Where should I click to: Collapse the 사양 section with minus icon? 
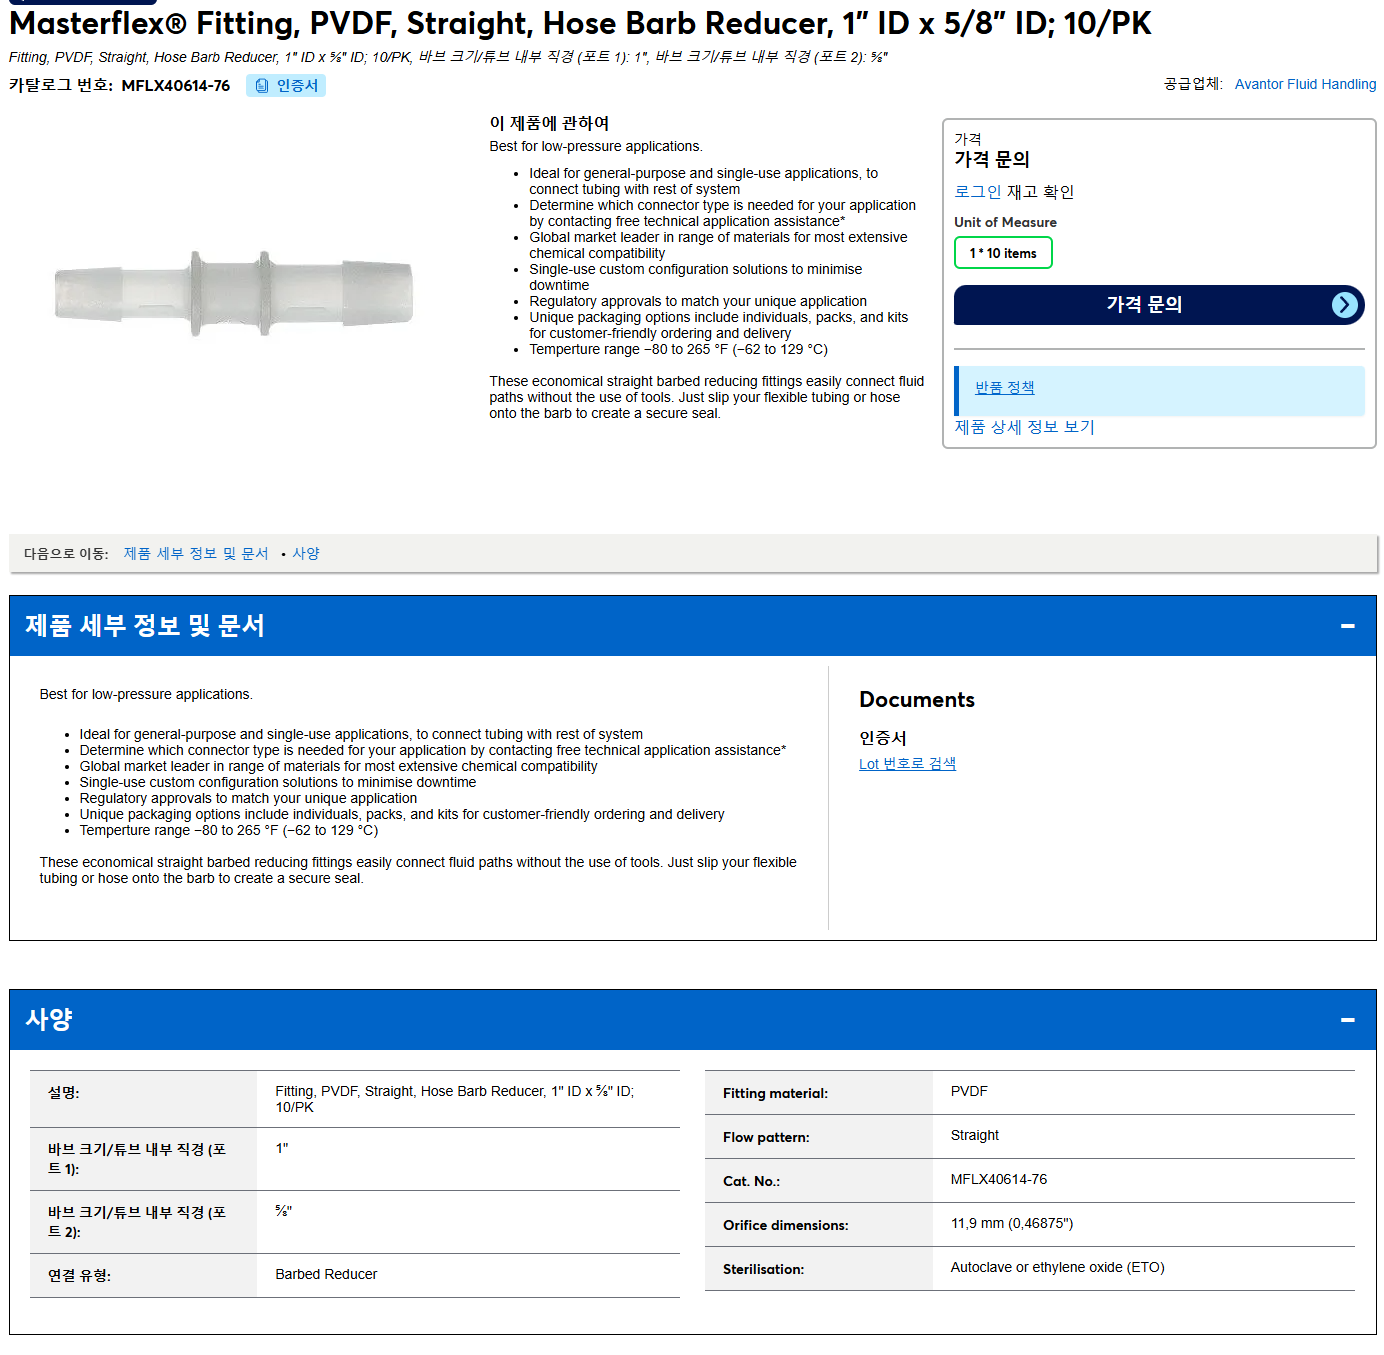(x=1347, y=1020)
